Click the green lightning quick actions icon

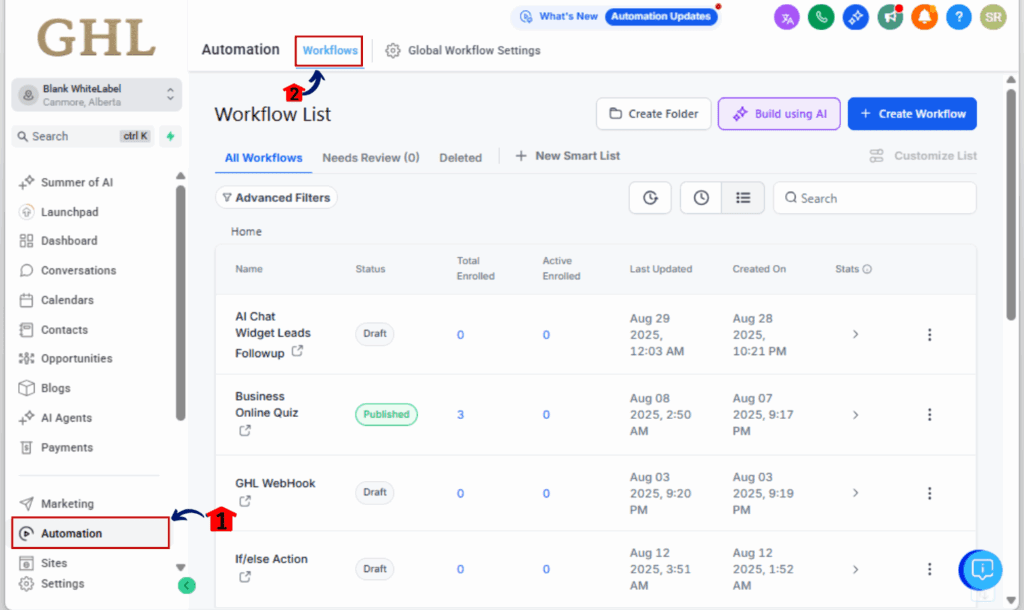click(170, 136)
